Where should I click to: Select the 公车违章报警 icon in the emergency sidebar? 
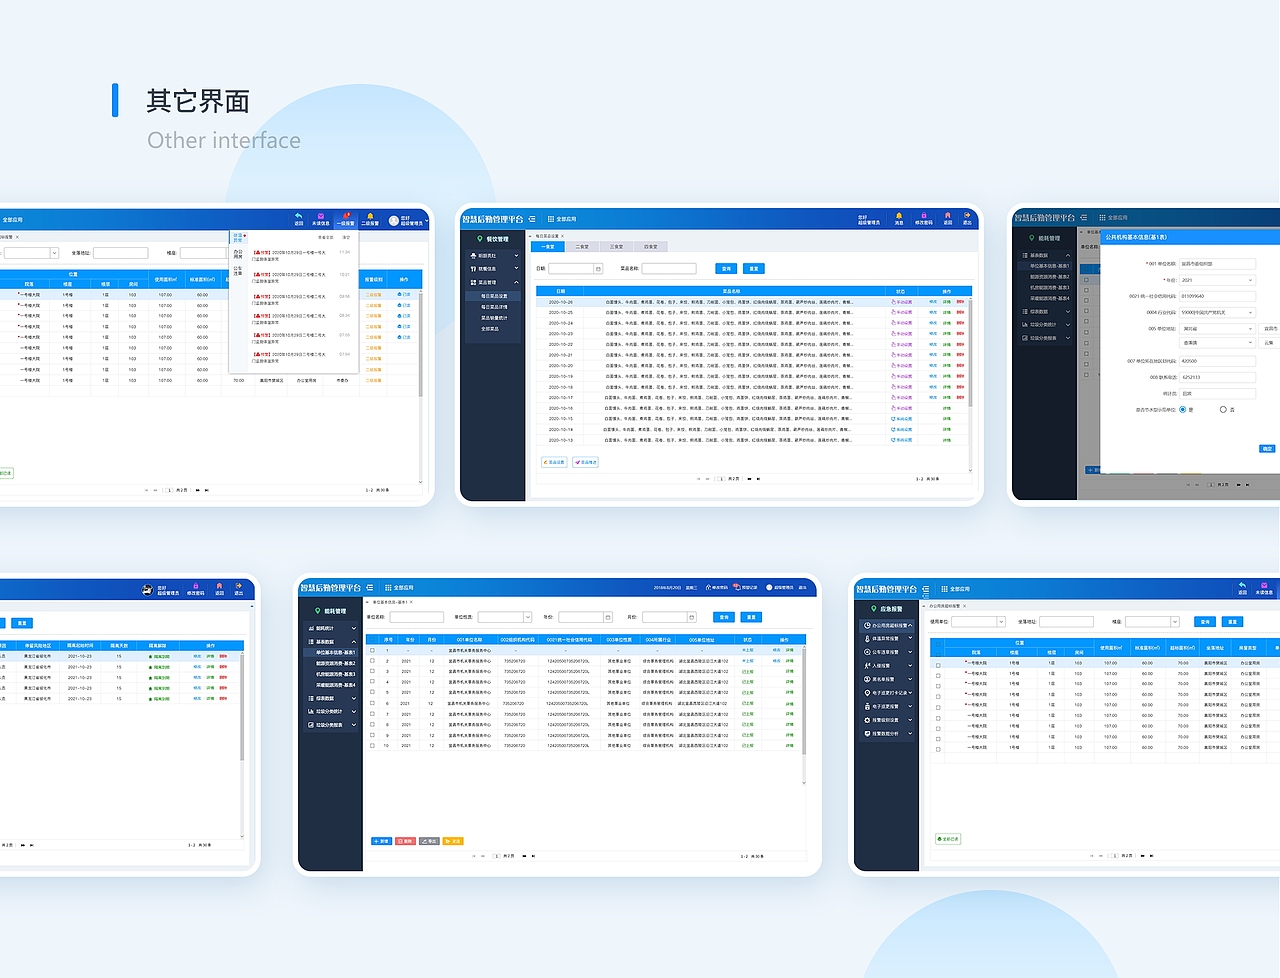click(x=867, y=652)
